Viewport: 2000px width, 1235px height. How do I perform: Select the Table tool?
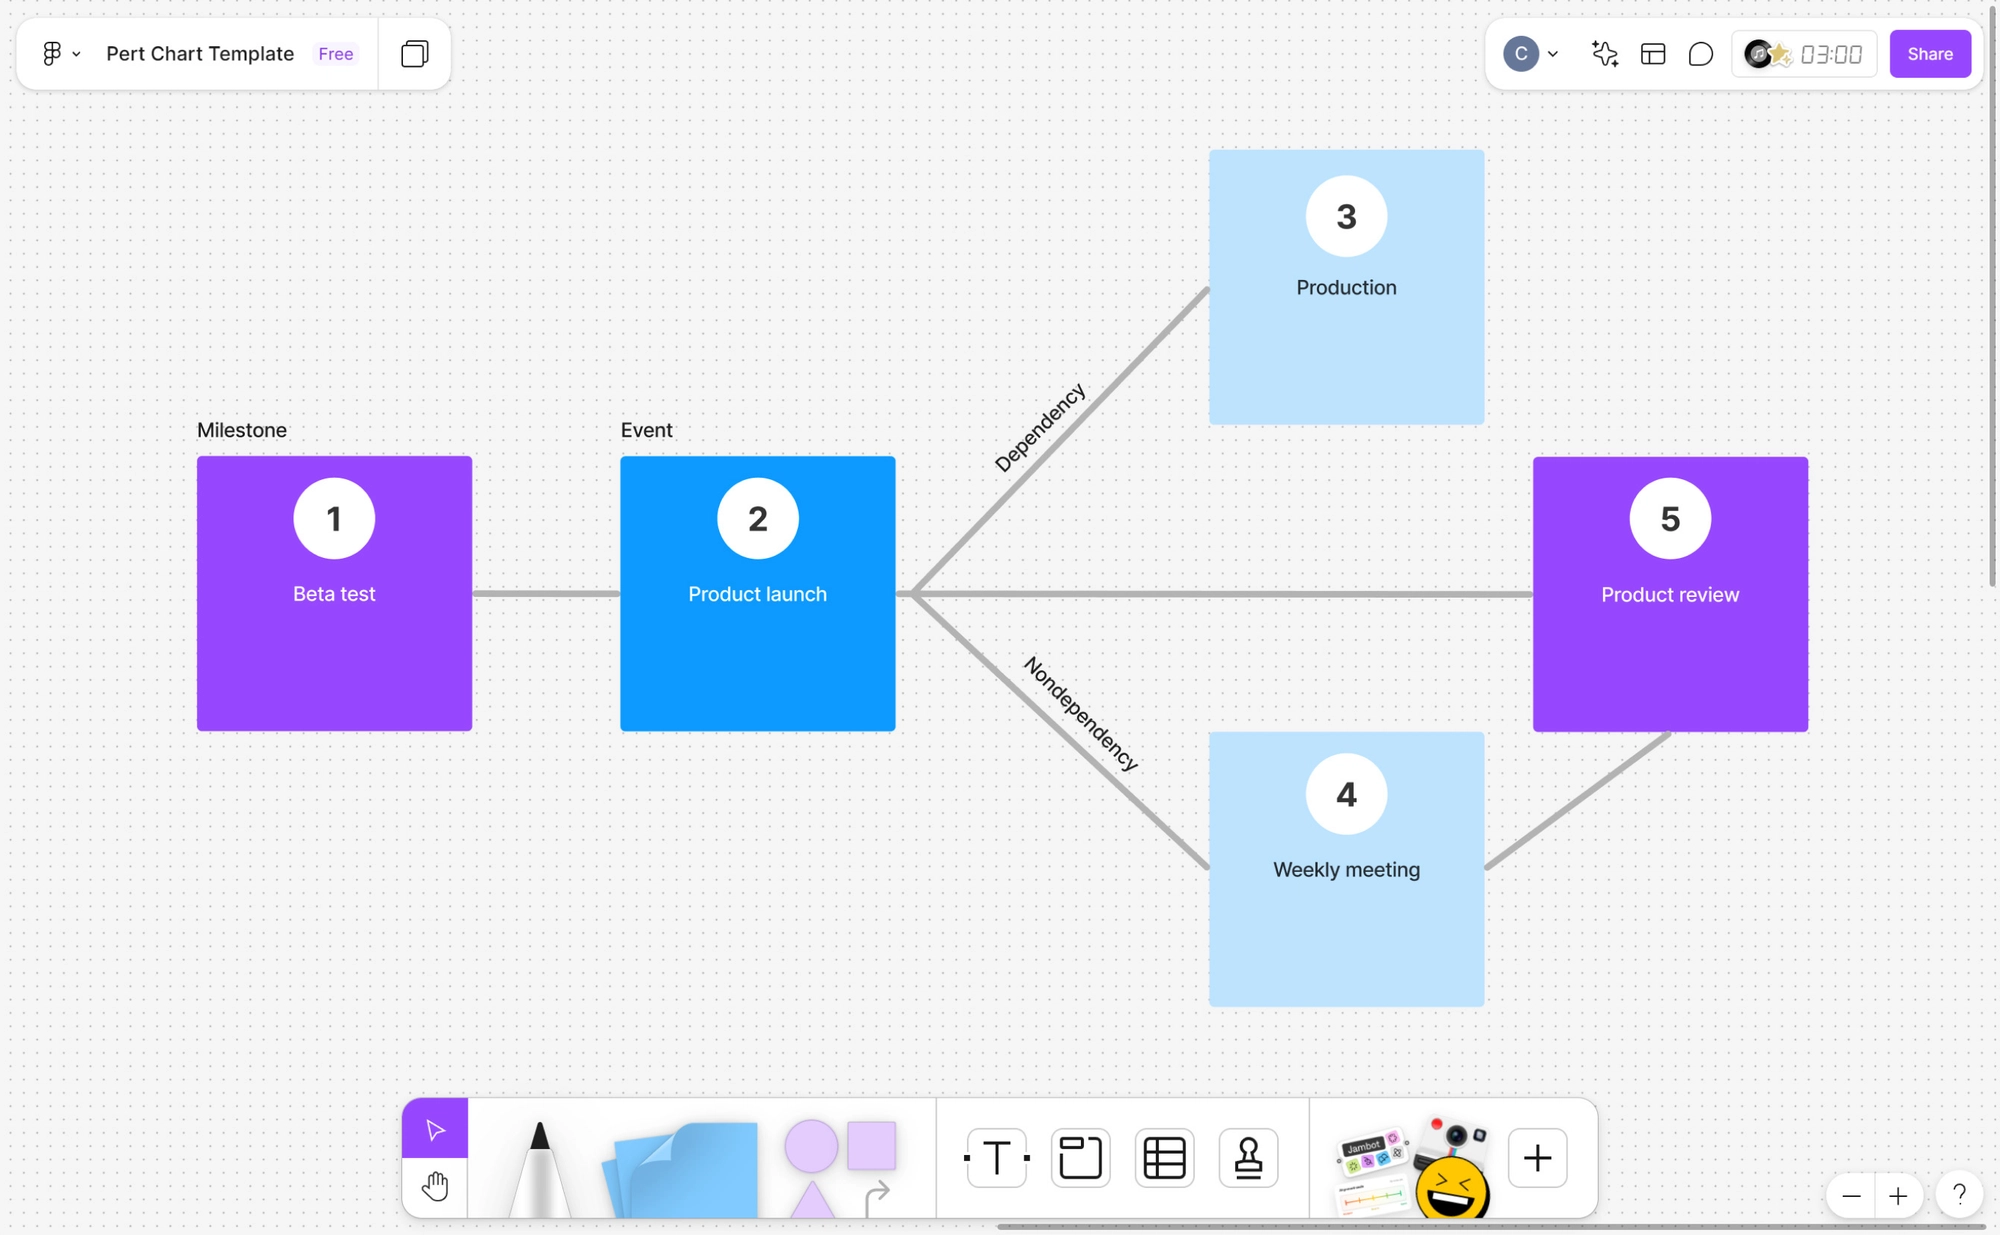(x=1165, y=1158)
